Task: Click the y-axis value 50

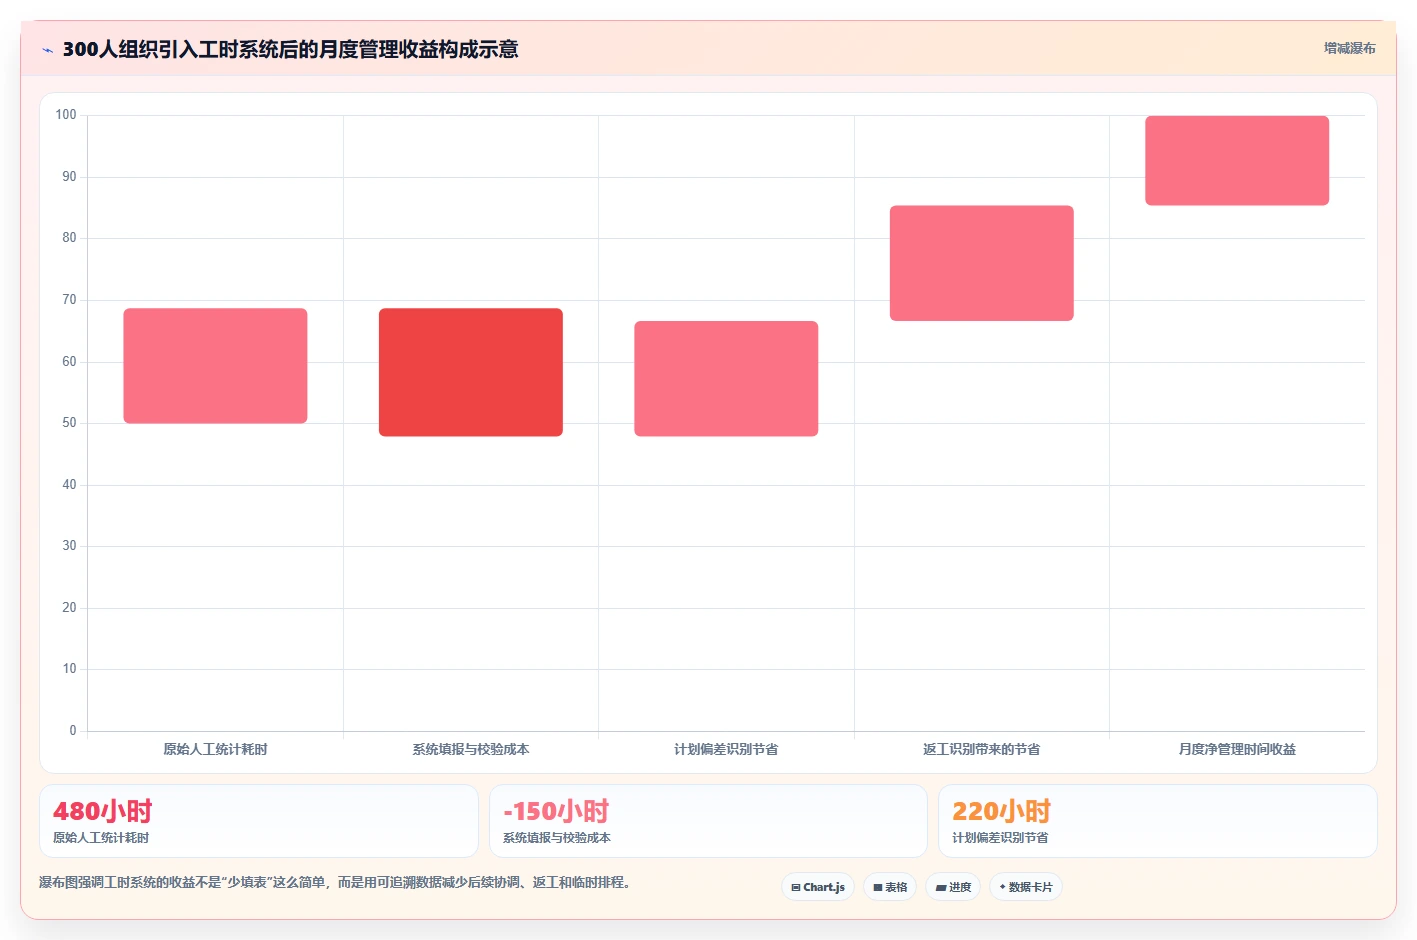Action: pos(69,423)
